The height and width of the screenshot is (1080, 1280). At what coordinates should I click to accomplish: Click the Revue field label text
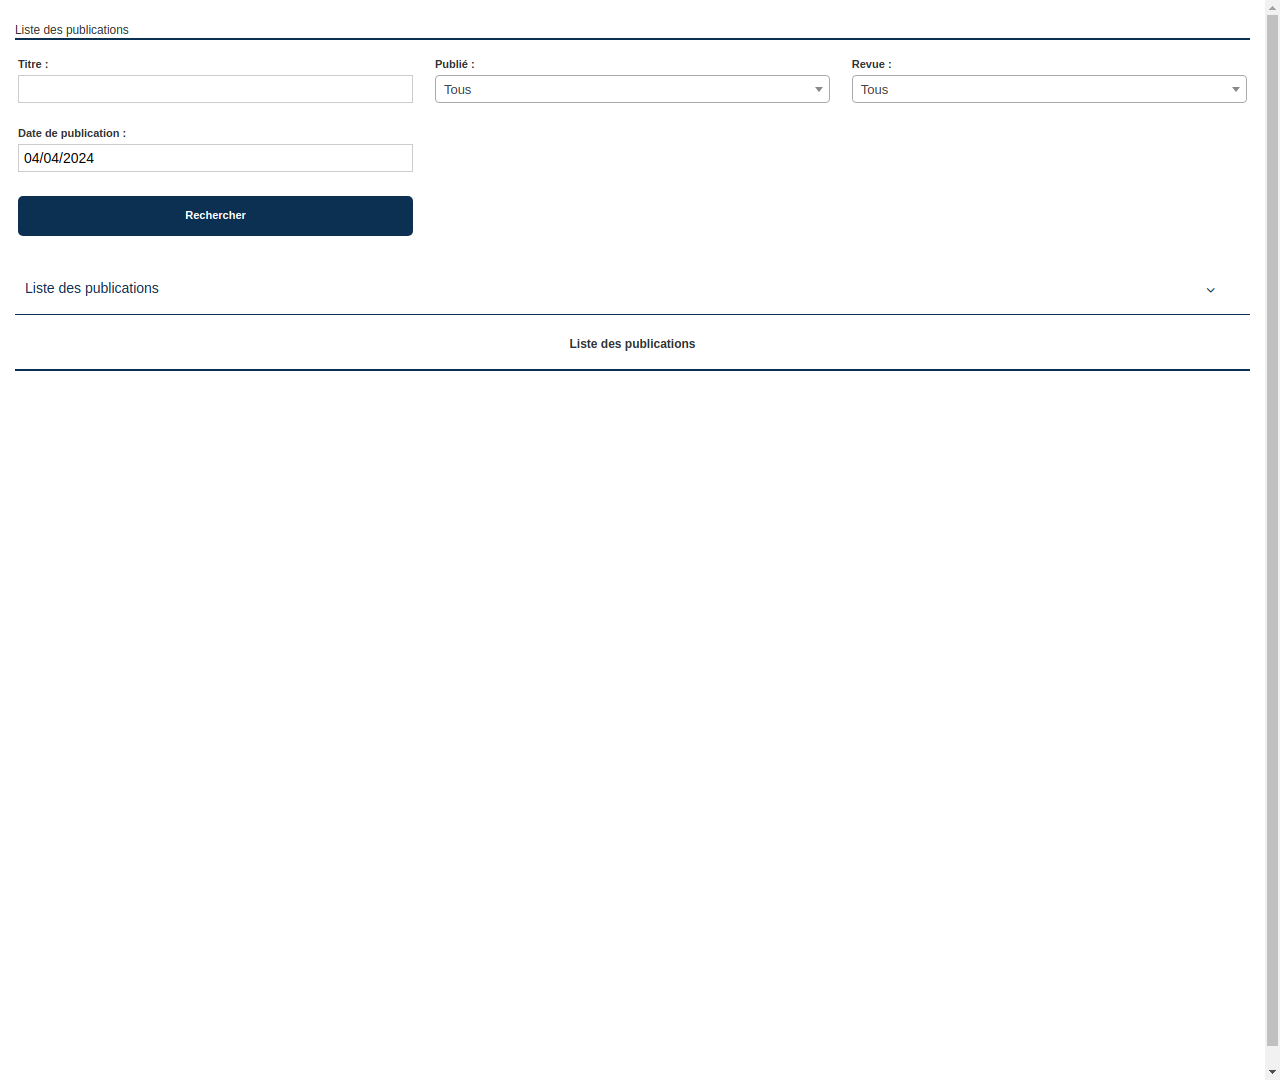click(x=871, y=64)
